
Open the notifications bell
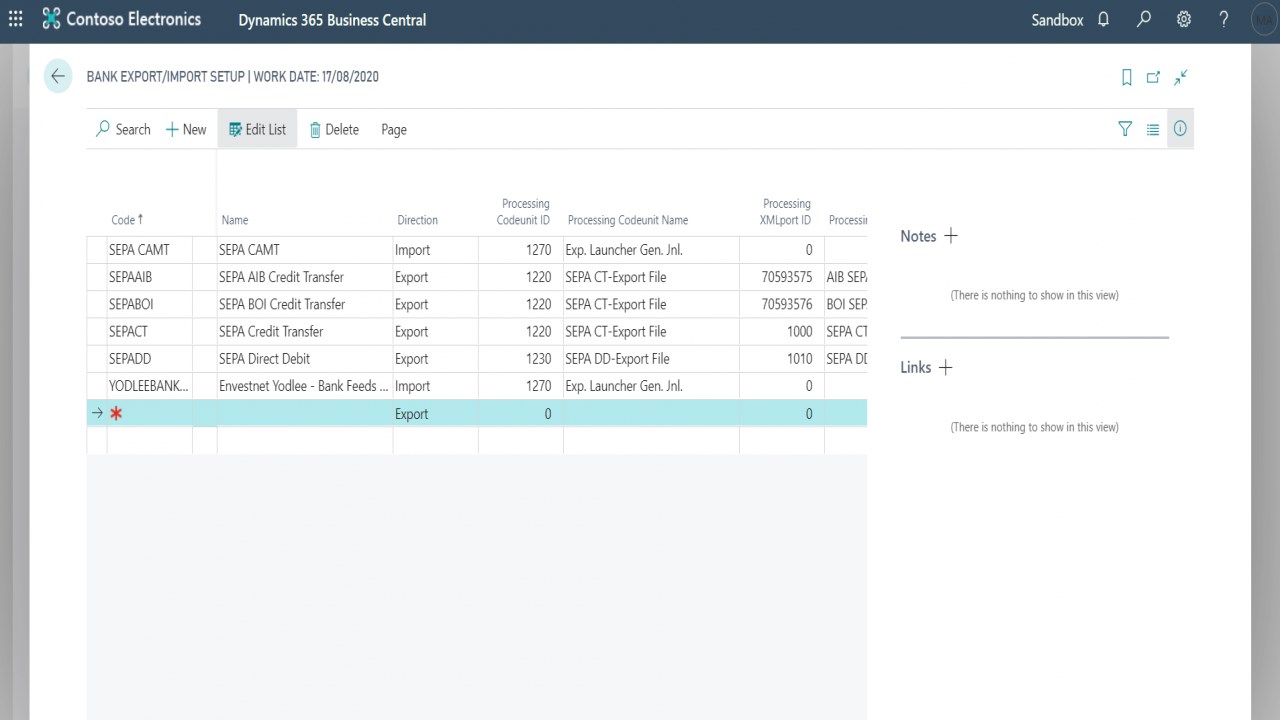1103,19
